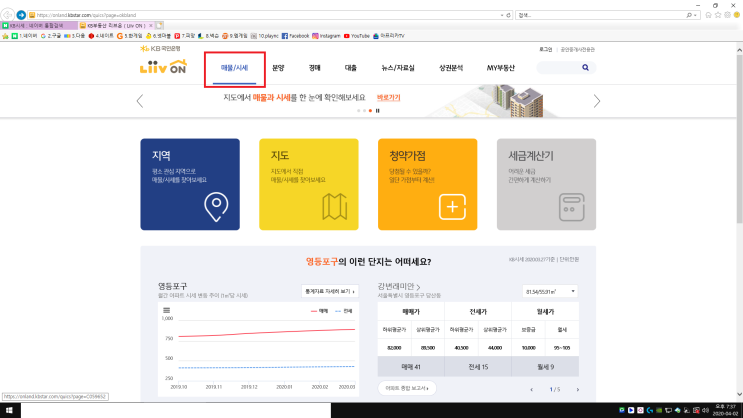Click the taskbar clock

click(726, 410)
